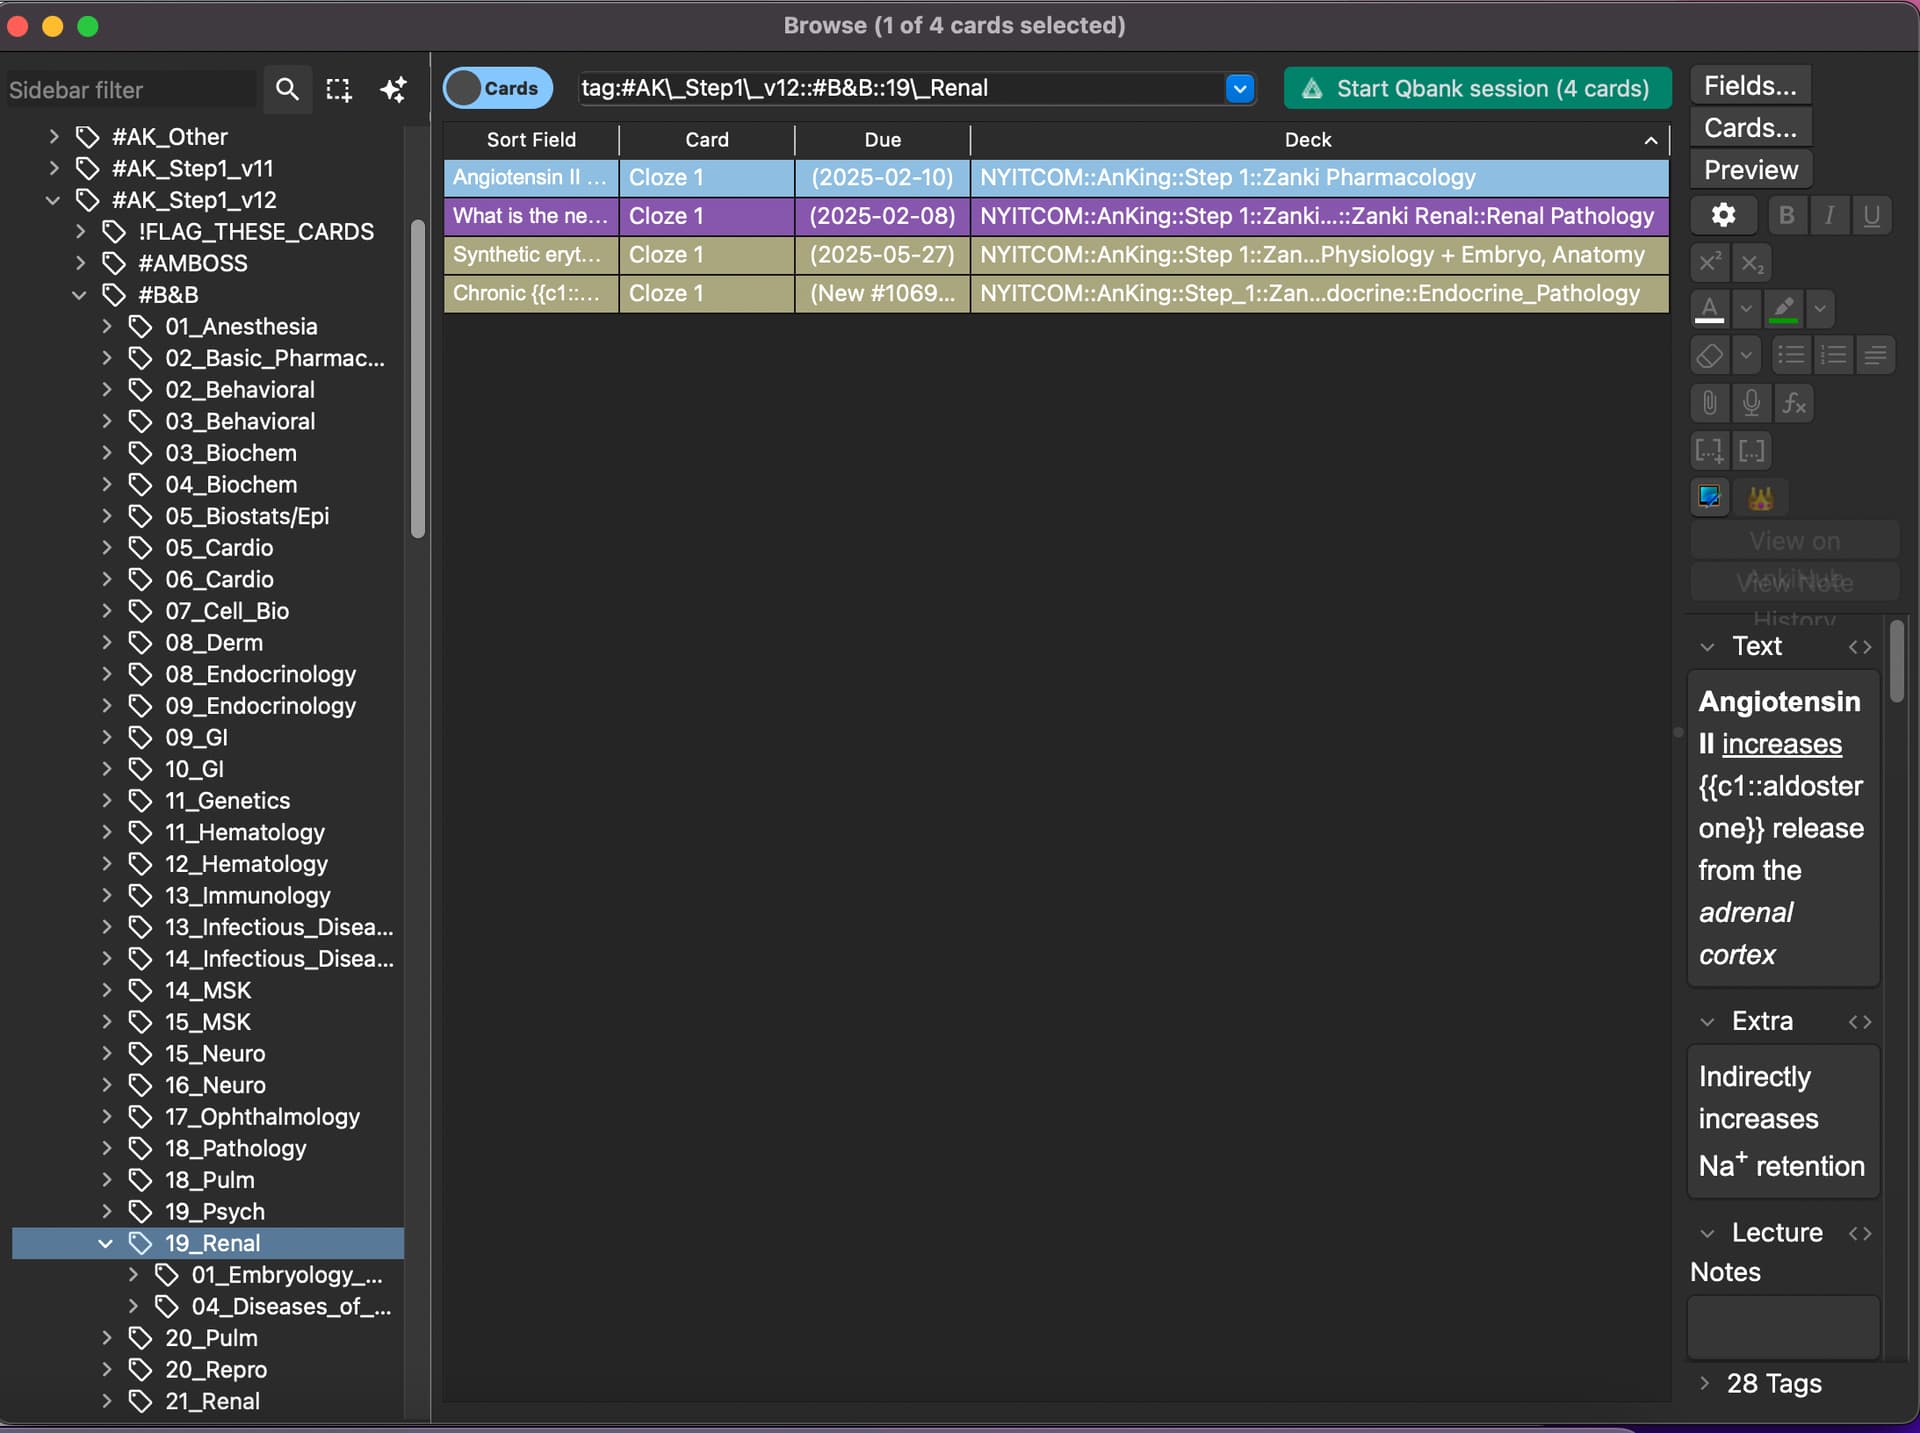
Task: Click the eraser remove formatting icon
Action: pyautogui.click(x=1709, y=355)
